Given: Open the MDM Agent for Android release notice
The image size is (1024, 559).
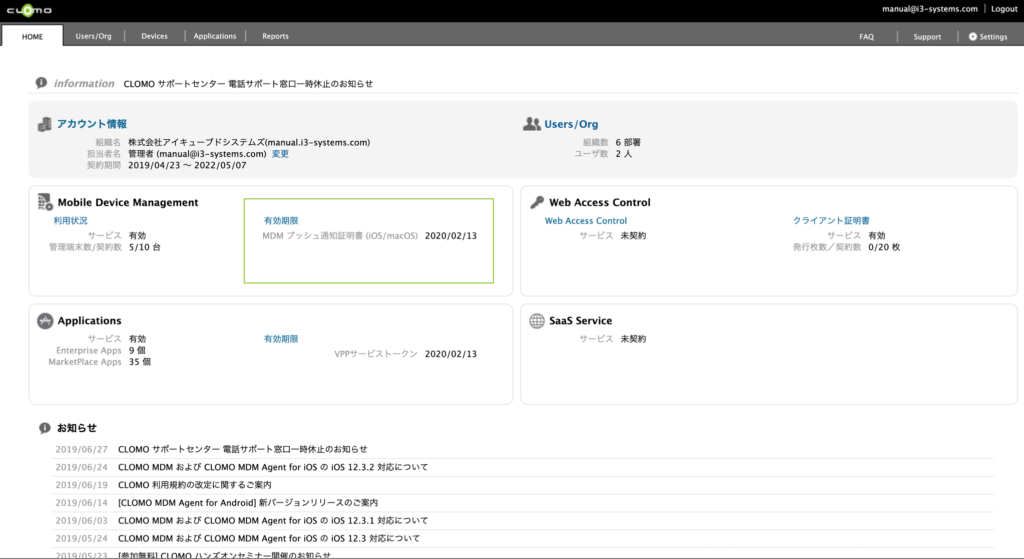Looking at the screenshot, I should click(248, 502).
